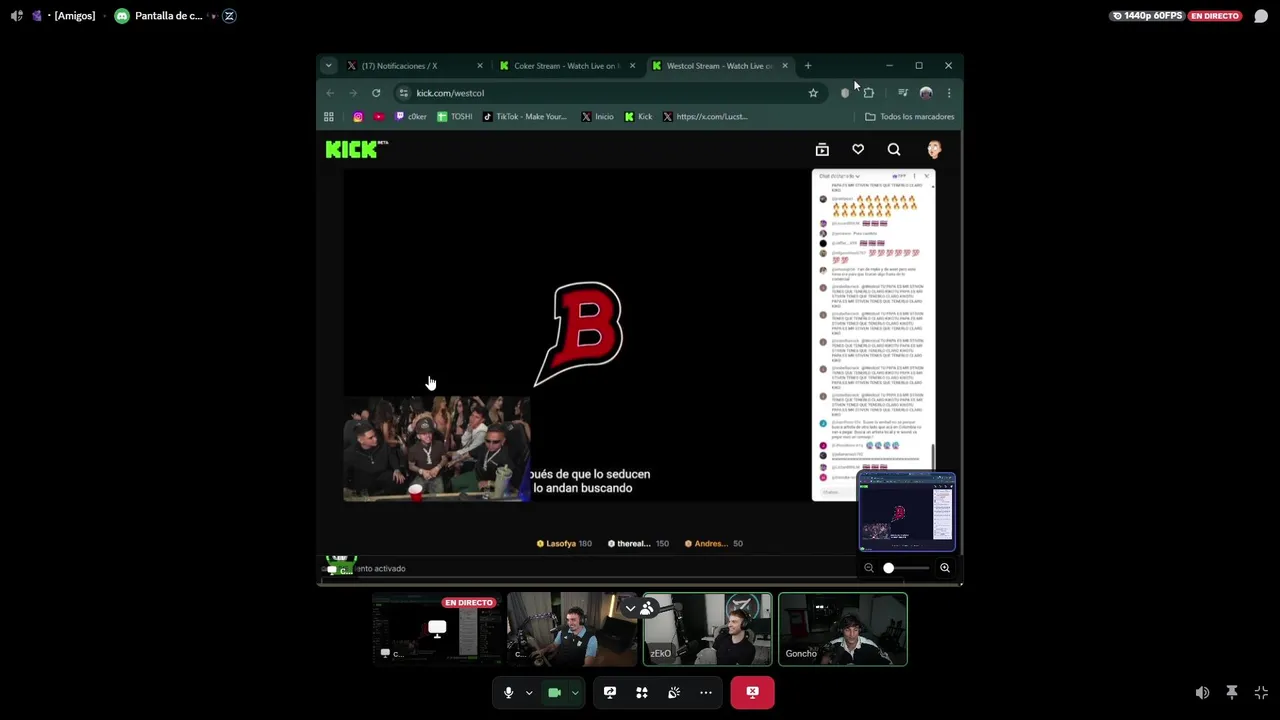
Task: Open the soundboard icon
Action: [674, 692]
